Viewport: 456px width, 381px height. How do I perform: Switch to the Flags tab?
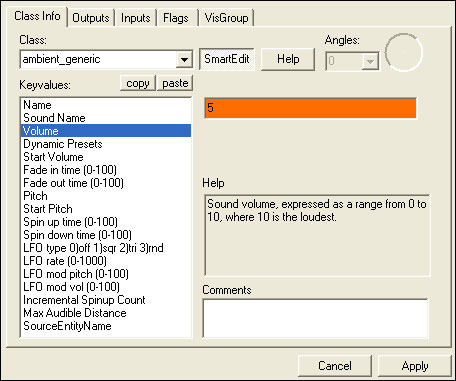coord(176,18)
